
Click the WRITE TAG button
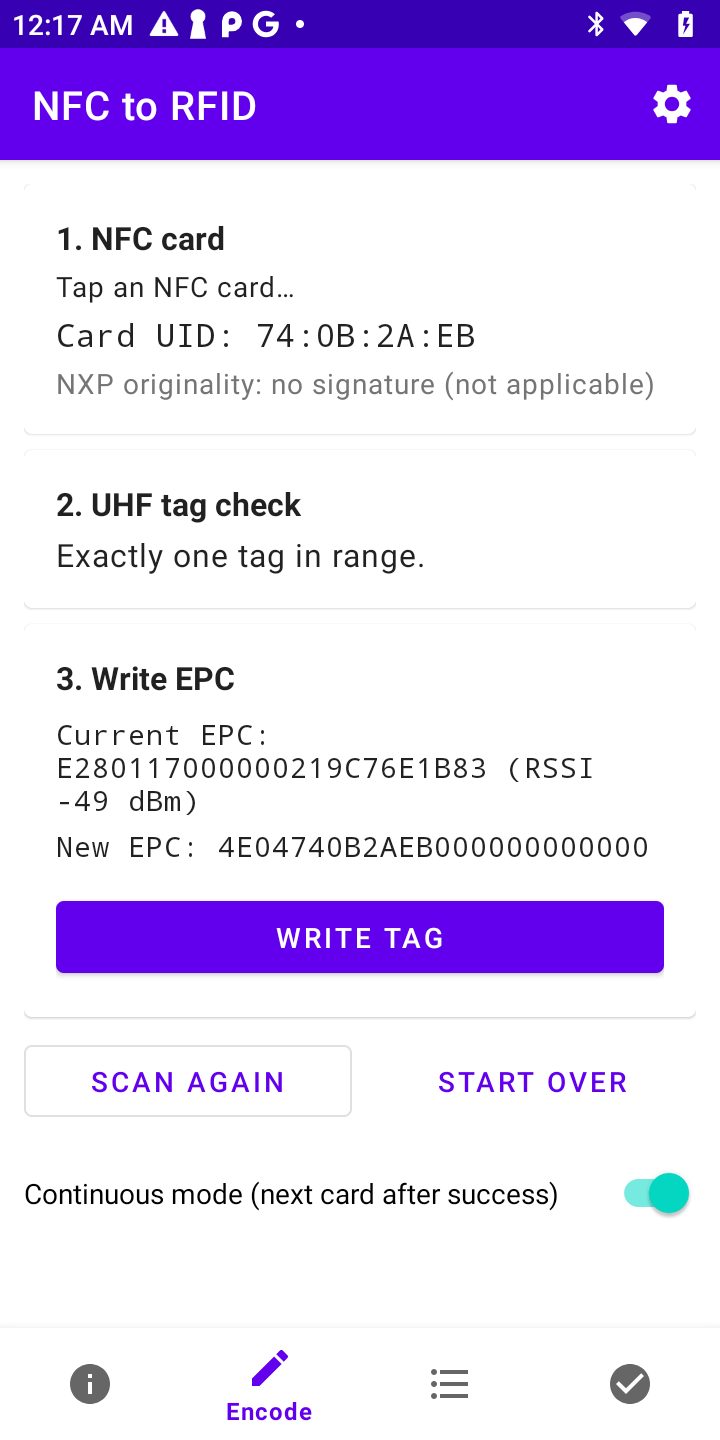tap(360, 937)
